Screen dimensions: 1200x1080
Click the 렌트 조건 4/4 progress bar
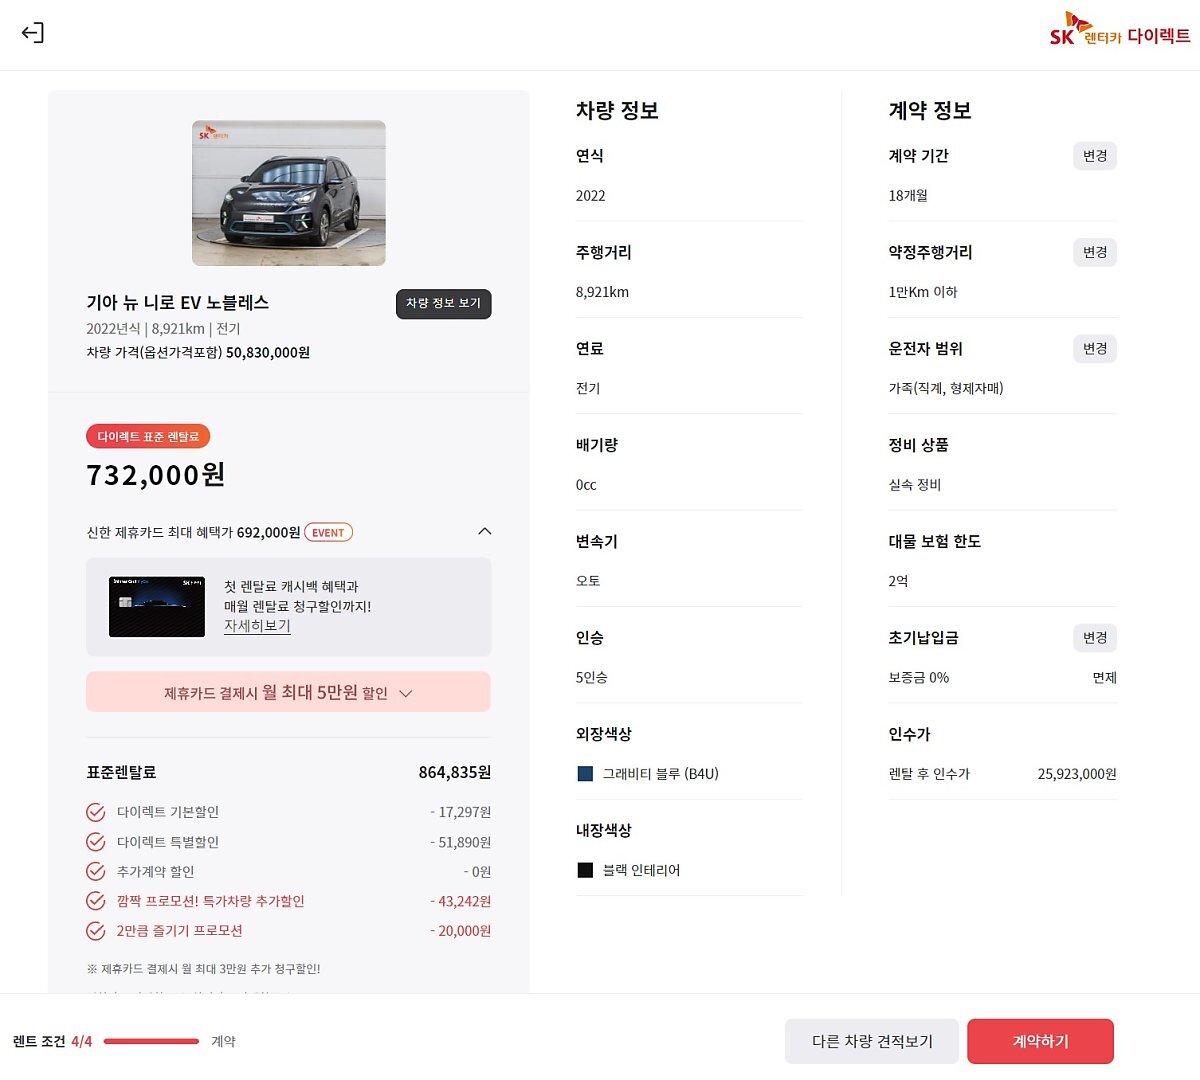point(151,1041)
